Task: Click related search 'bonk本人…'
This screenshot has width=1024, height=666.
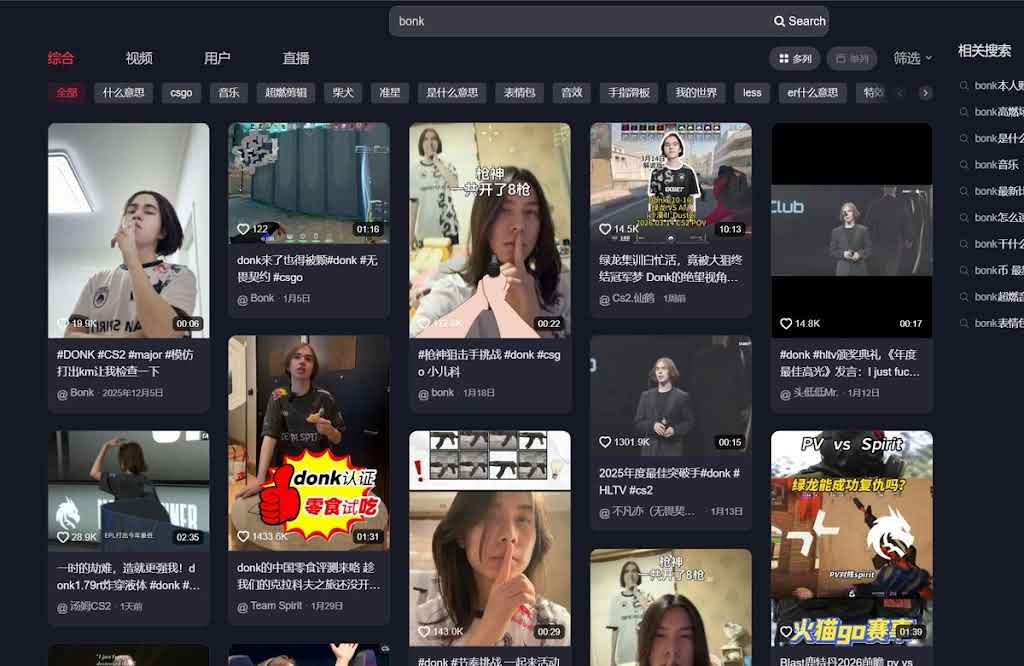Action: (999, 86)
